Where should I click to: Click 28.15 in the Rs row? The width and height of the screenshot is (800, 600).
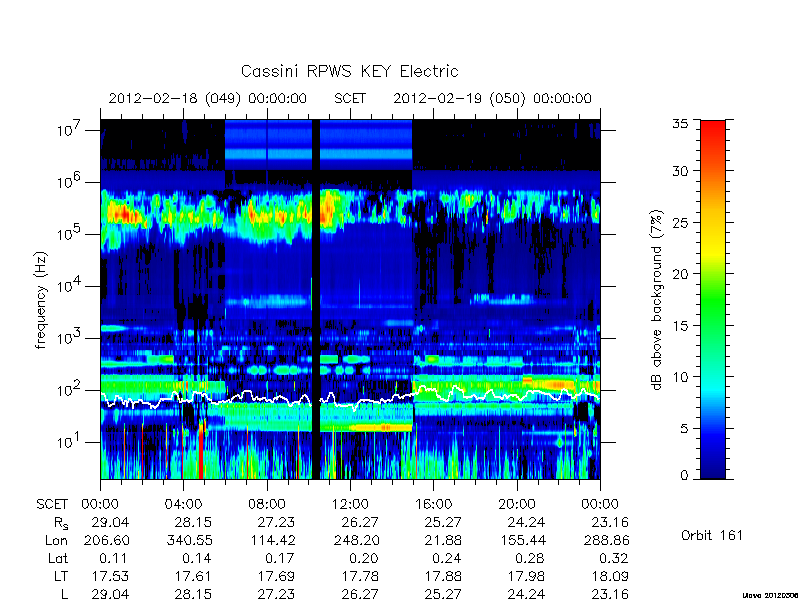coord(192,522)
